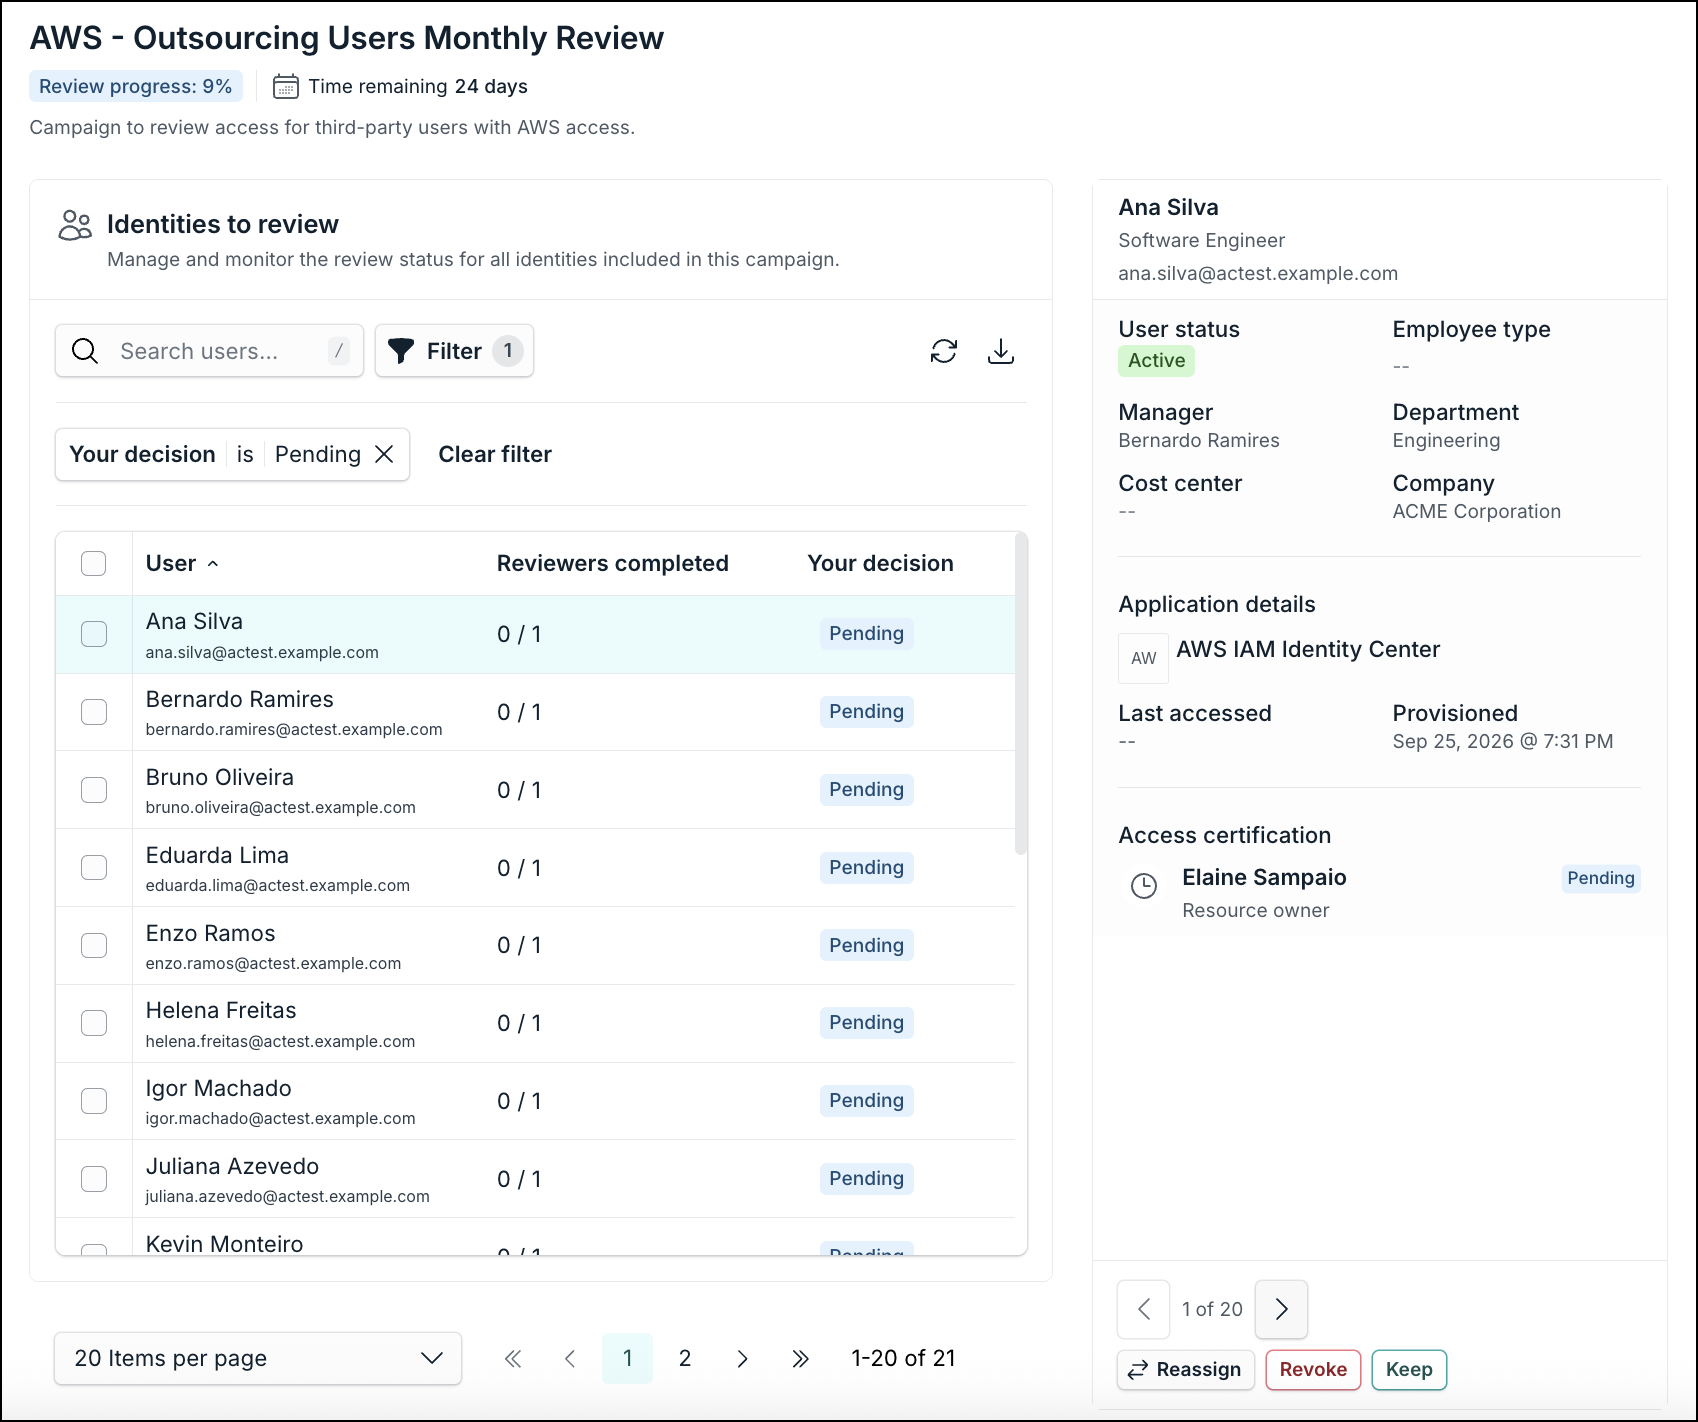Click the Revoke button
Viewport: 1698px width, 1422px height.
1313,1370
